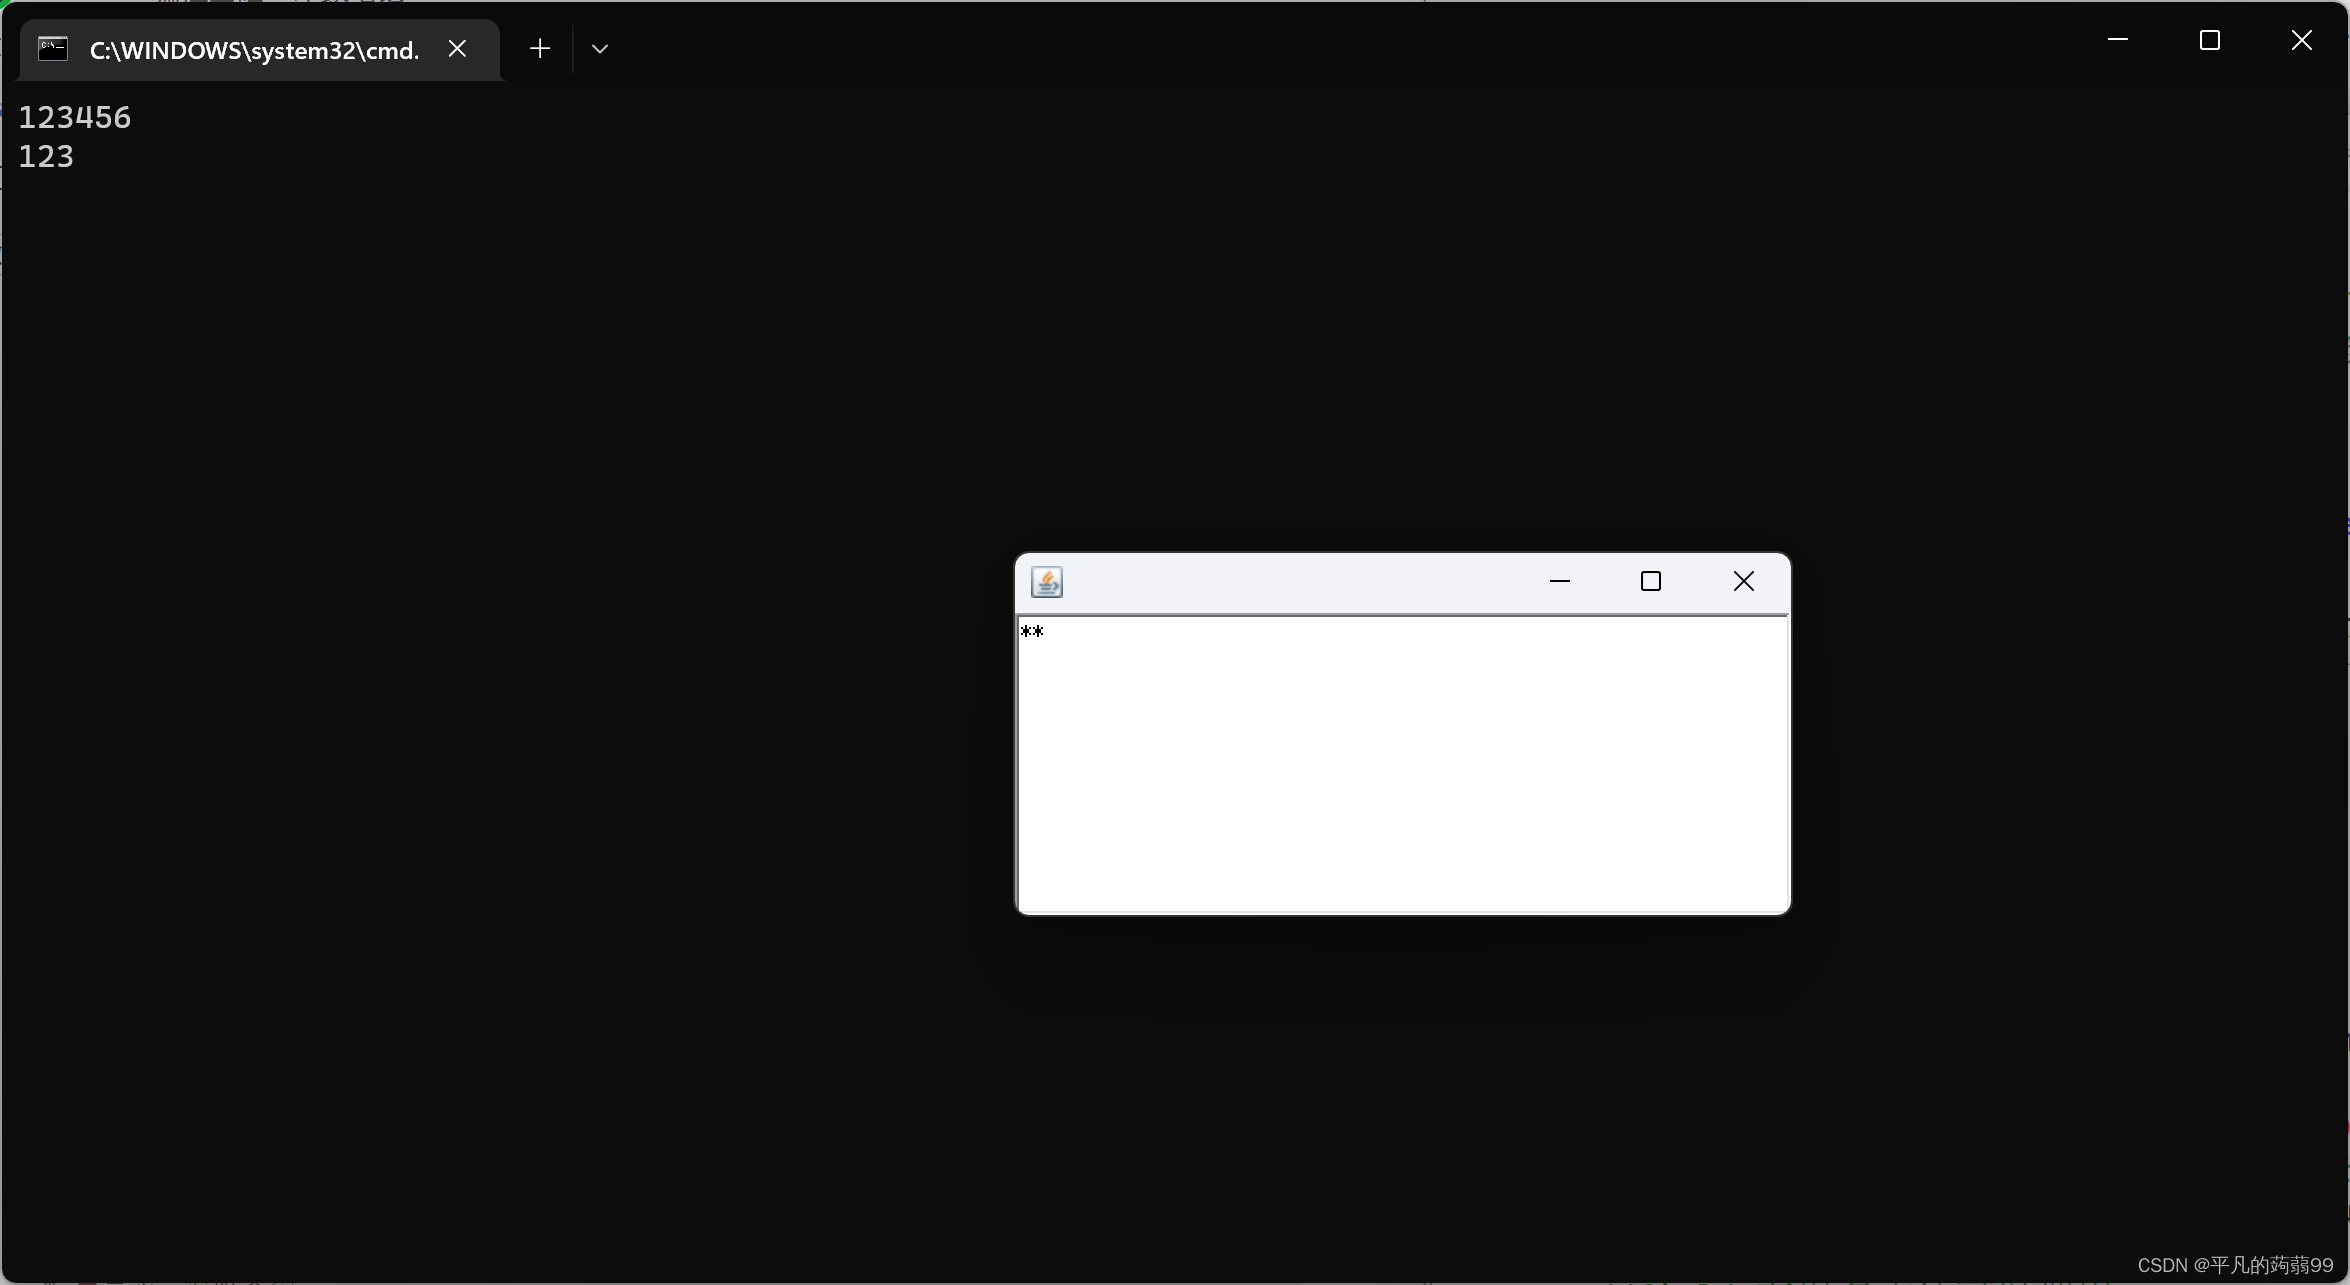2350x1285 pixels.
Task: Minimize the Java application window
Action: coord(1559,581)
